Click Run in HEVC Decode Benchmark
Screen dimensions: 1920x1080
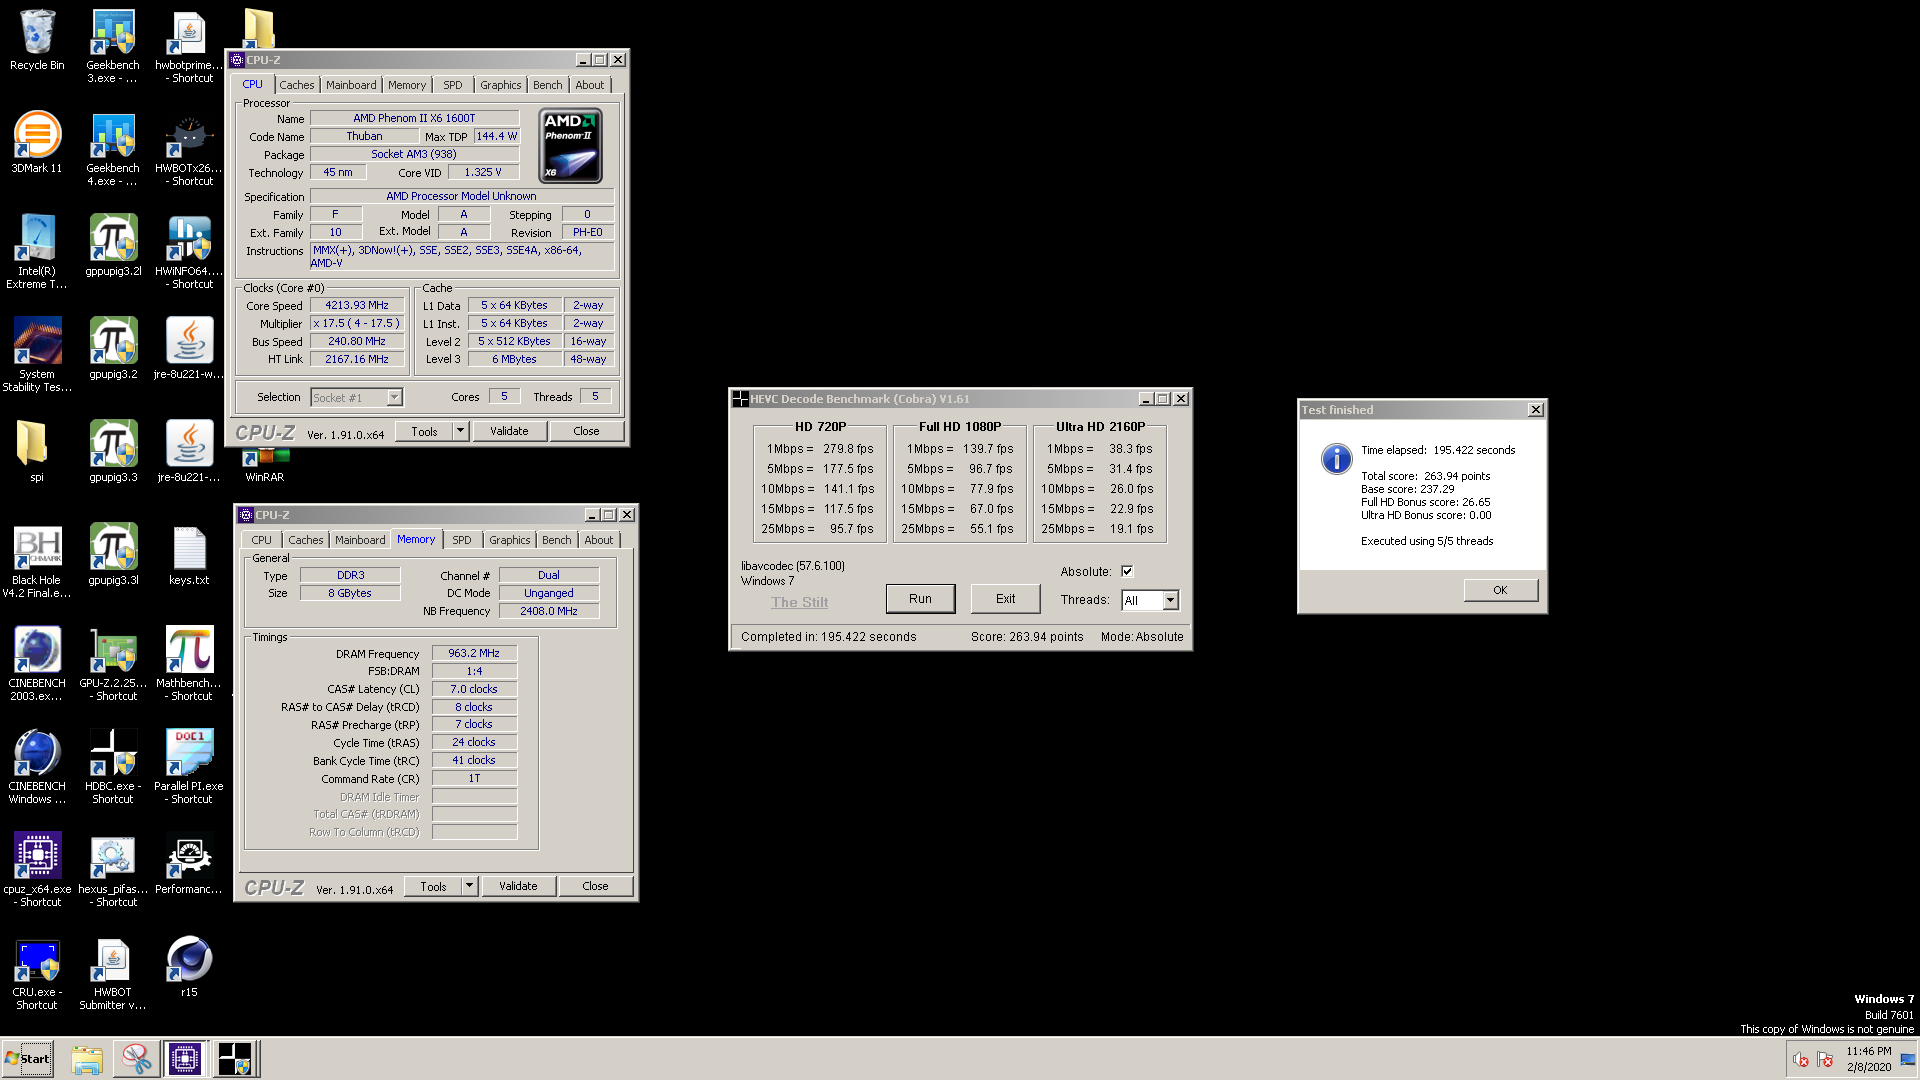920,599
